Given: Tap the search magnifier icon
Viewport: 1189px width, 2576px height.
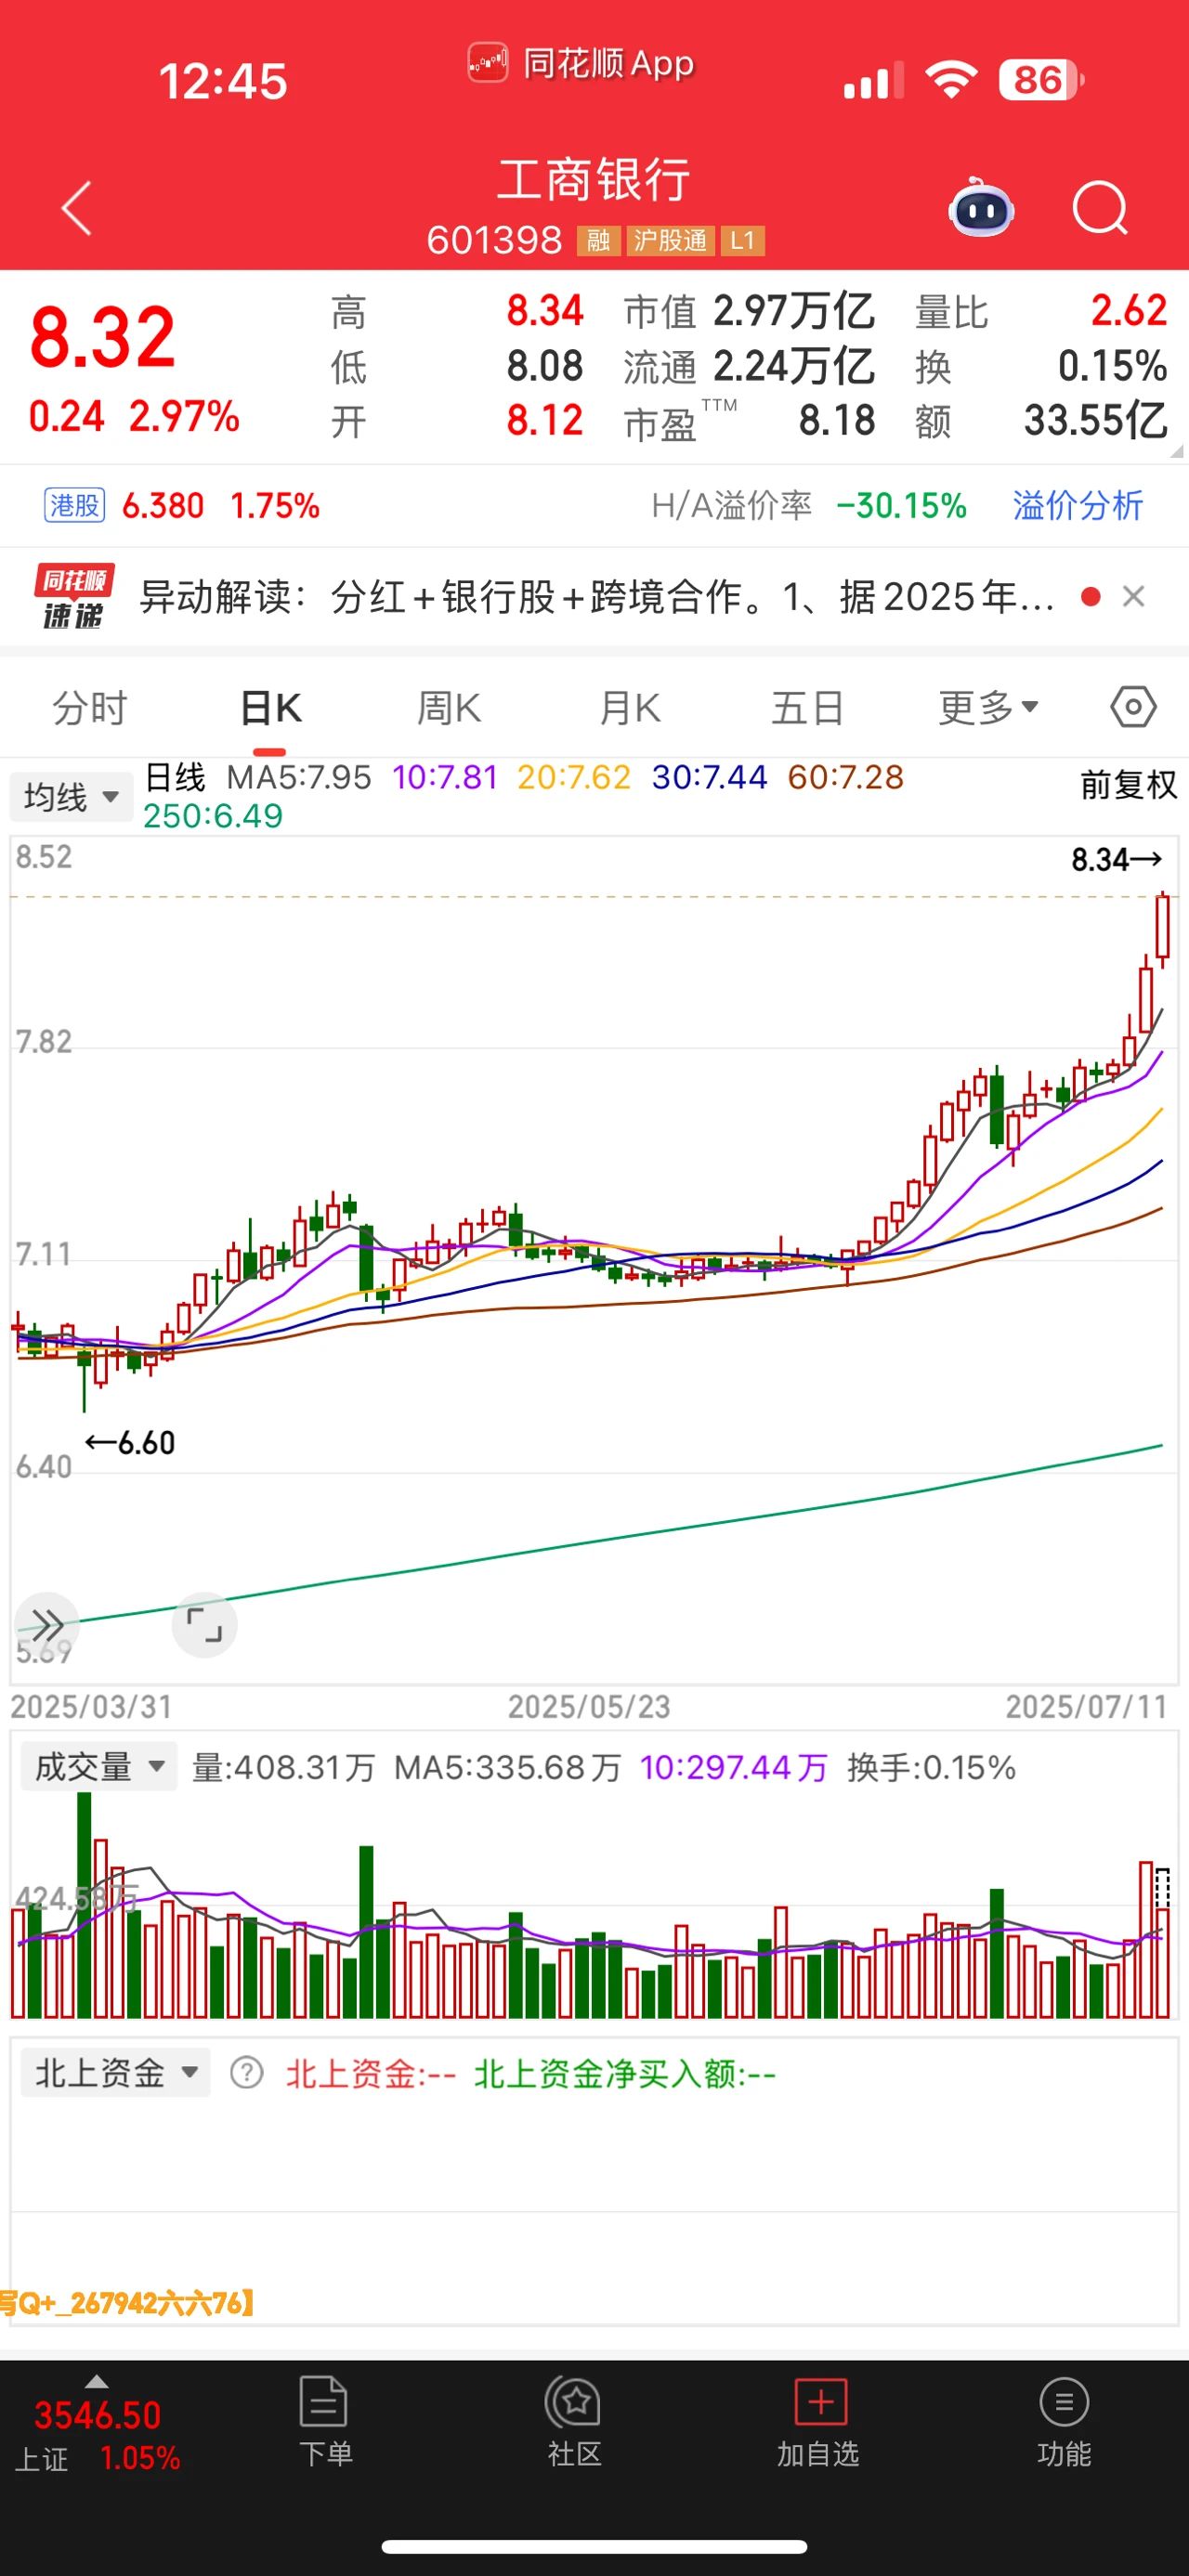Looking at the screenshot, I should pos(1100,208).
